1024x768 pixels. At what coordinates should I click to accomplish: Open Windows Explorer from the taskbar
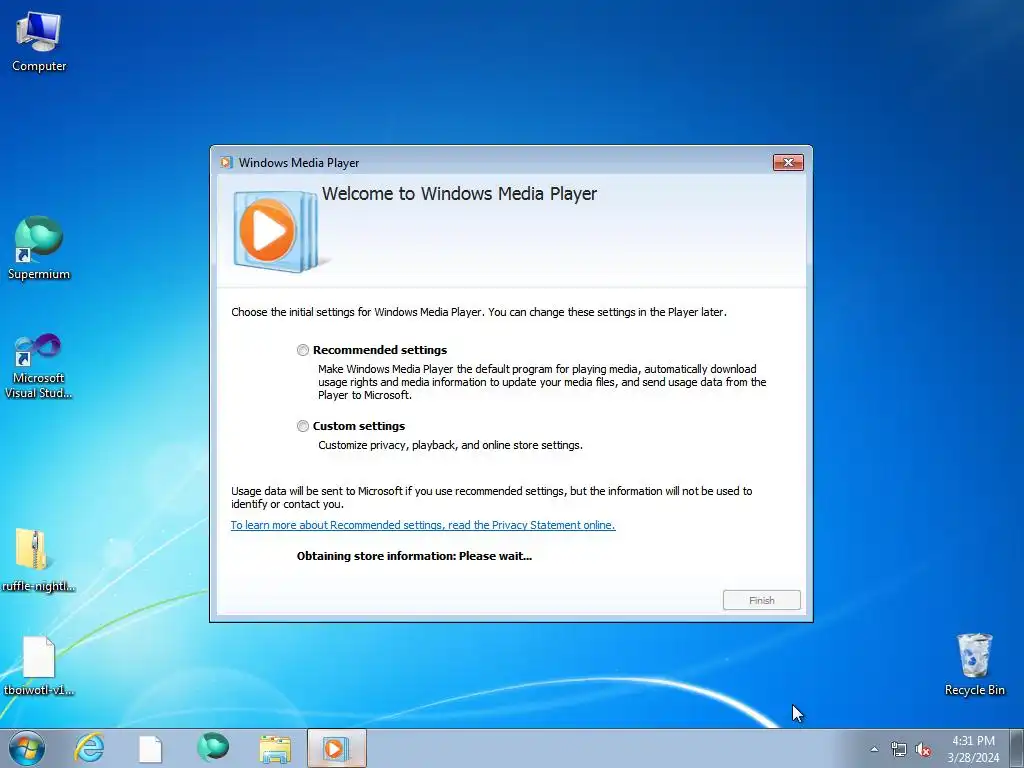coord(275,749)
